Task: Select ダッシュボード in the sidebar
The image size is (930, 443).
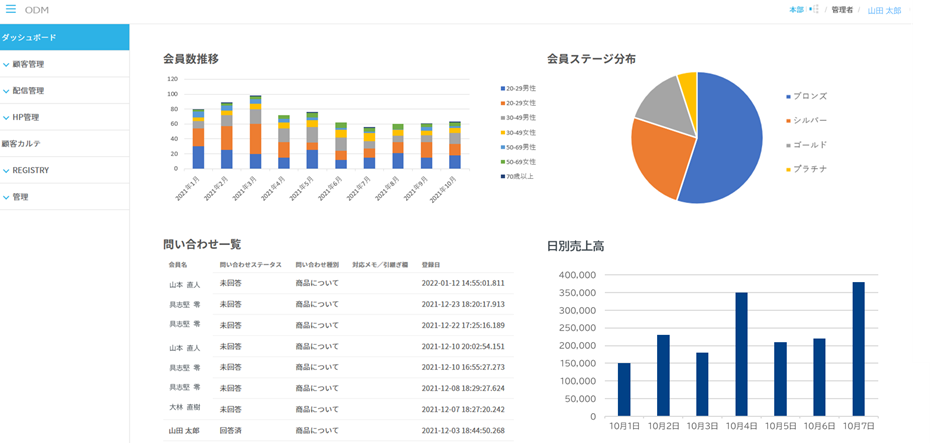Action: 65,37
